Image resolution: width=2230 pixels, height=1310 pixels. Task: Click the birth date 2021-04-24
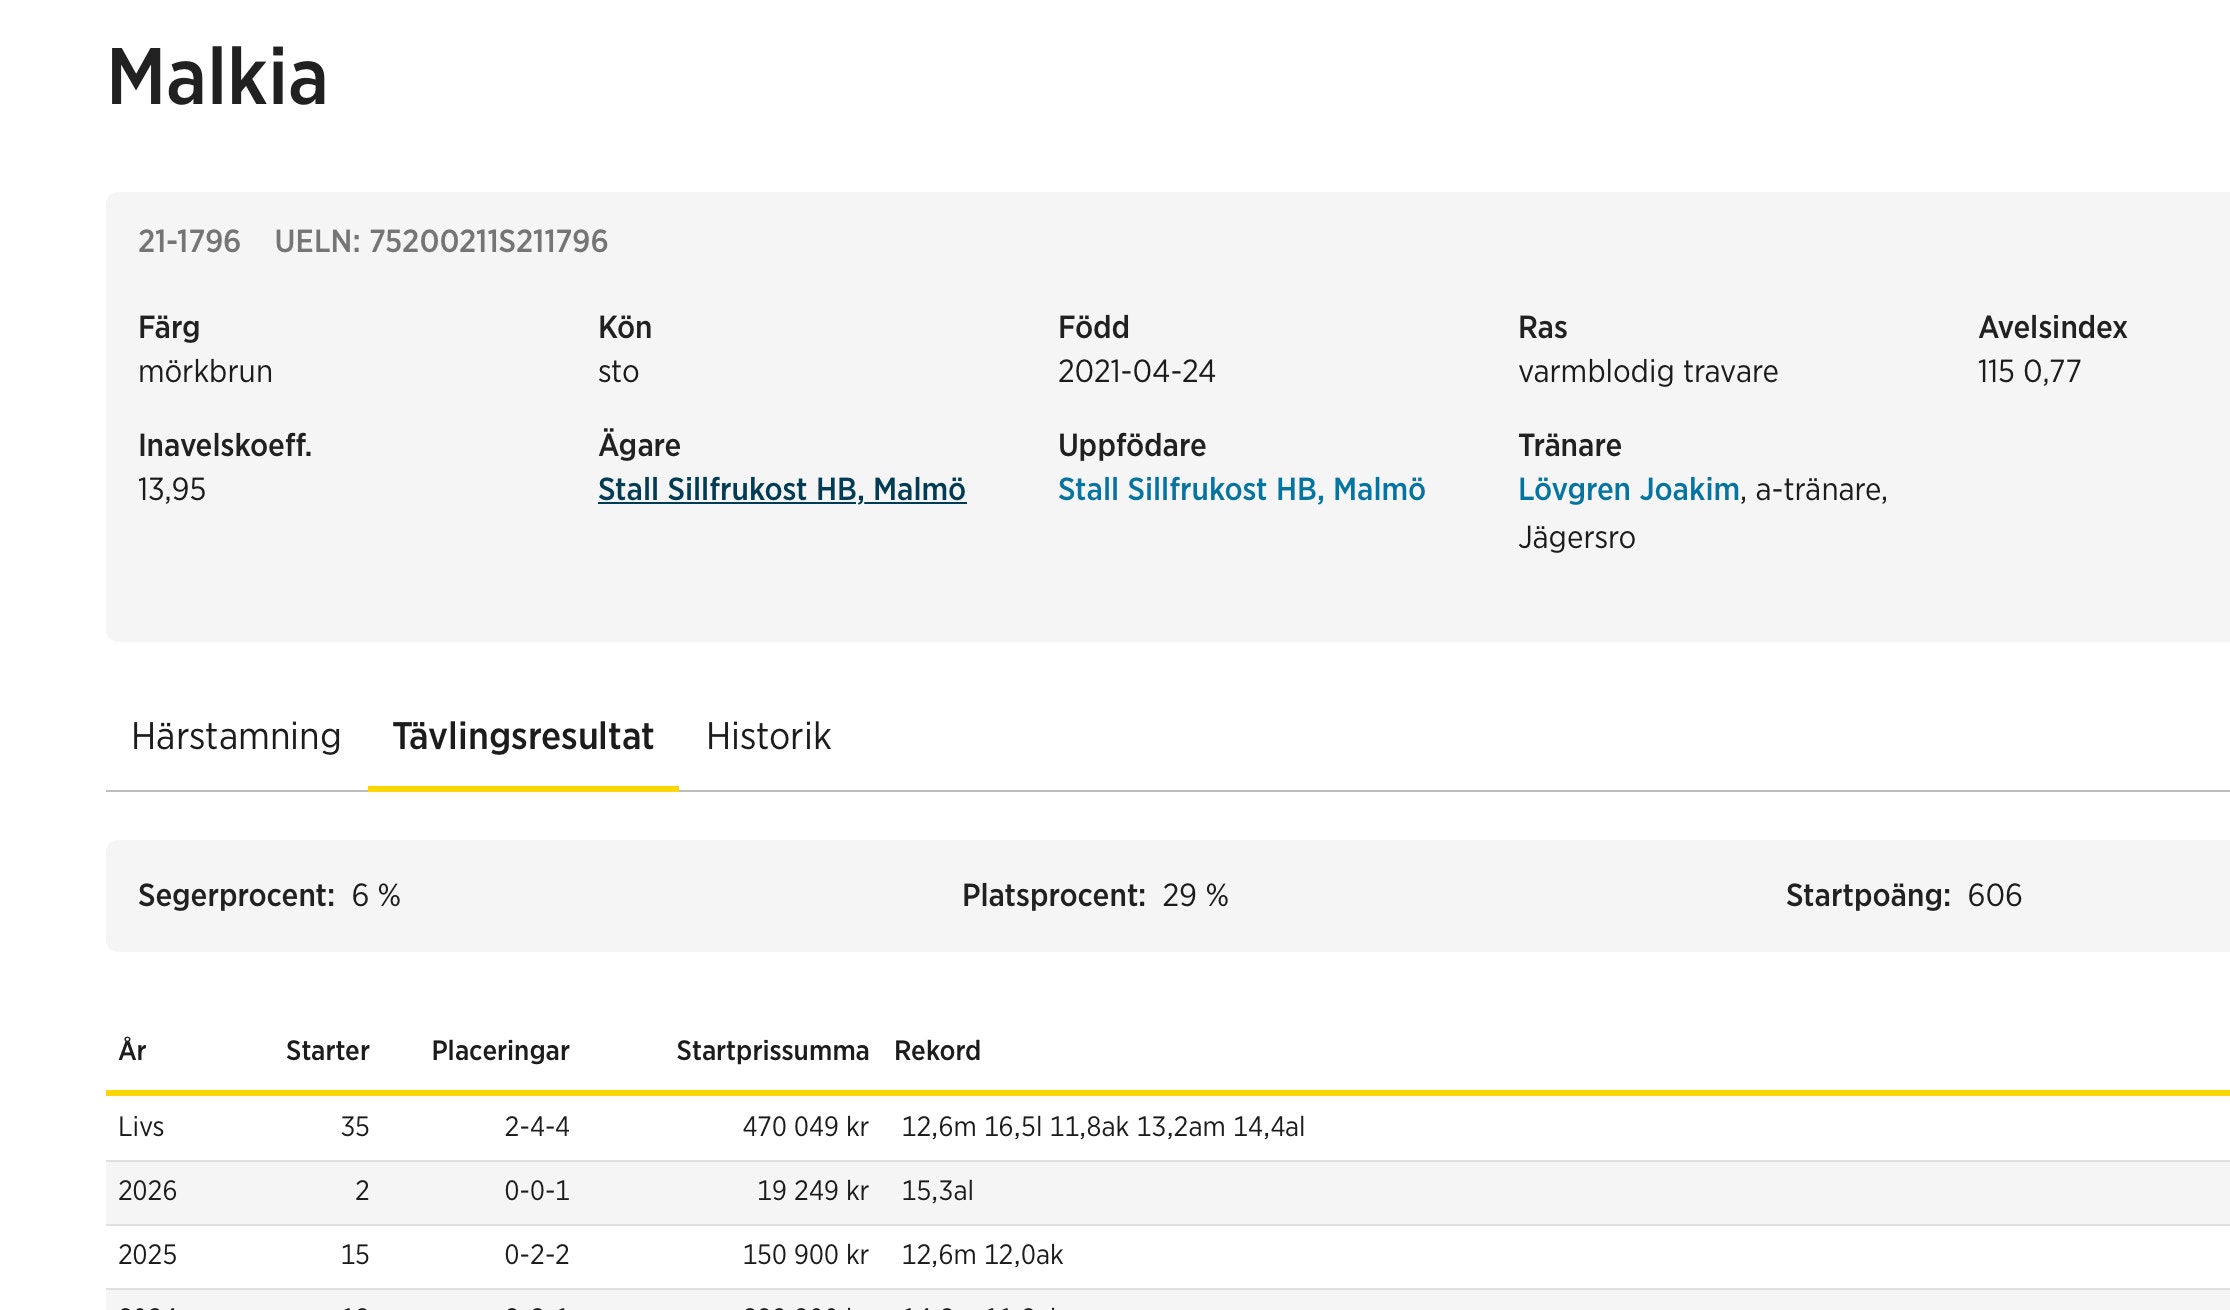click(x=1136, y=372)
